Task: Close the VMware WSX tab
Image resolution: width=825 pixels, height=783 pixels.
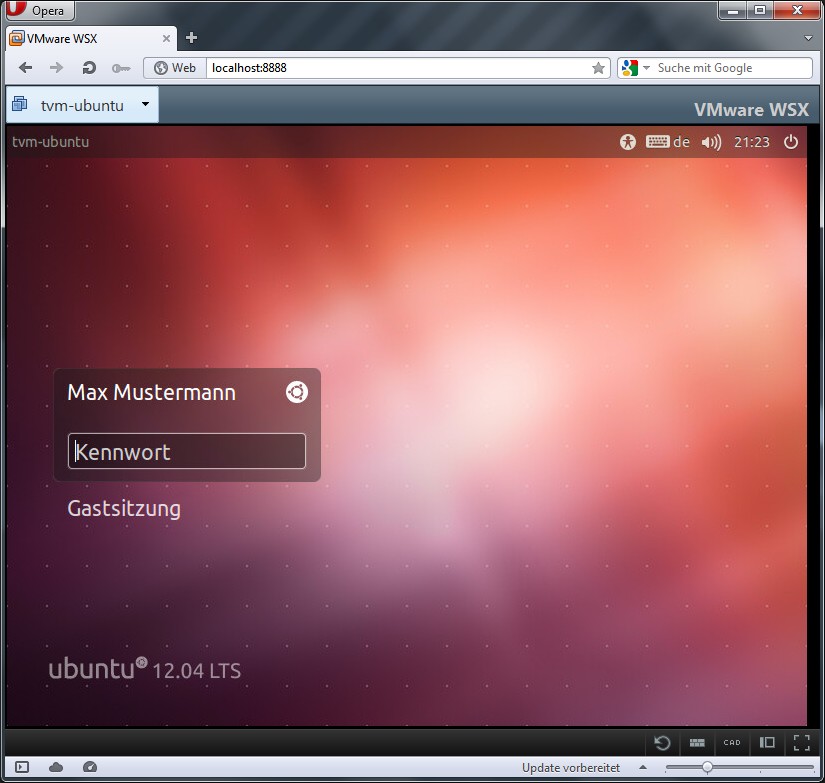Action: (x=166, y=38)
